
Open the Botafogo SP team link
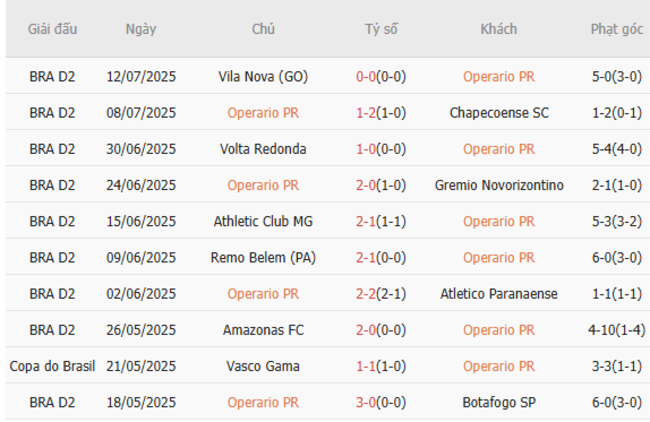499,402
